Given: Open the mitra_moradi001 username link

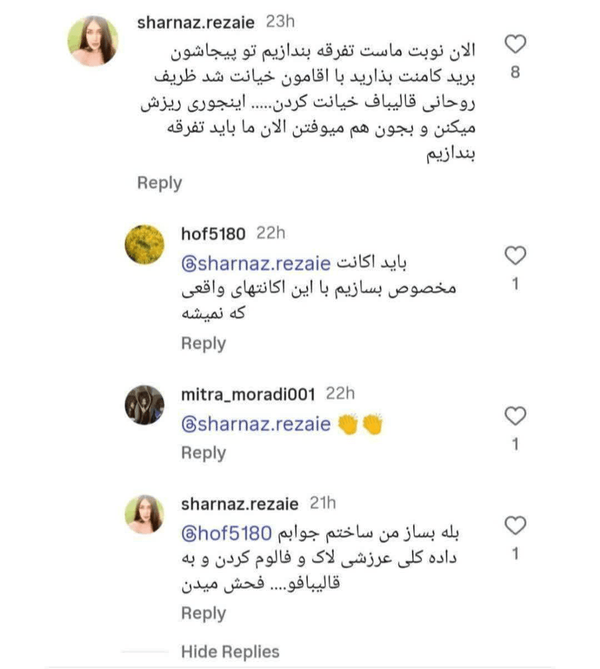Looking at the screenshot, I should coord(244,392).
